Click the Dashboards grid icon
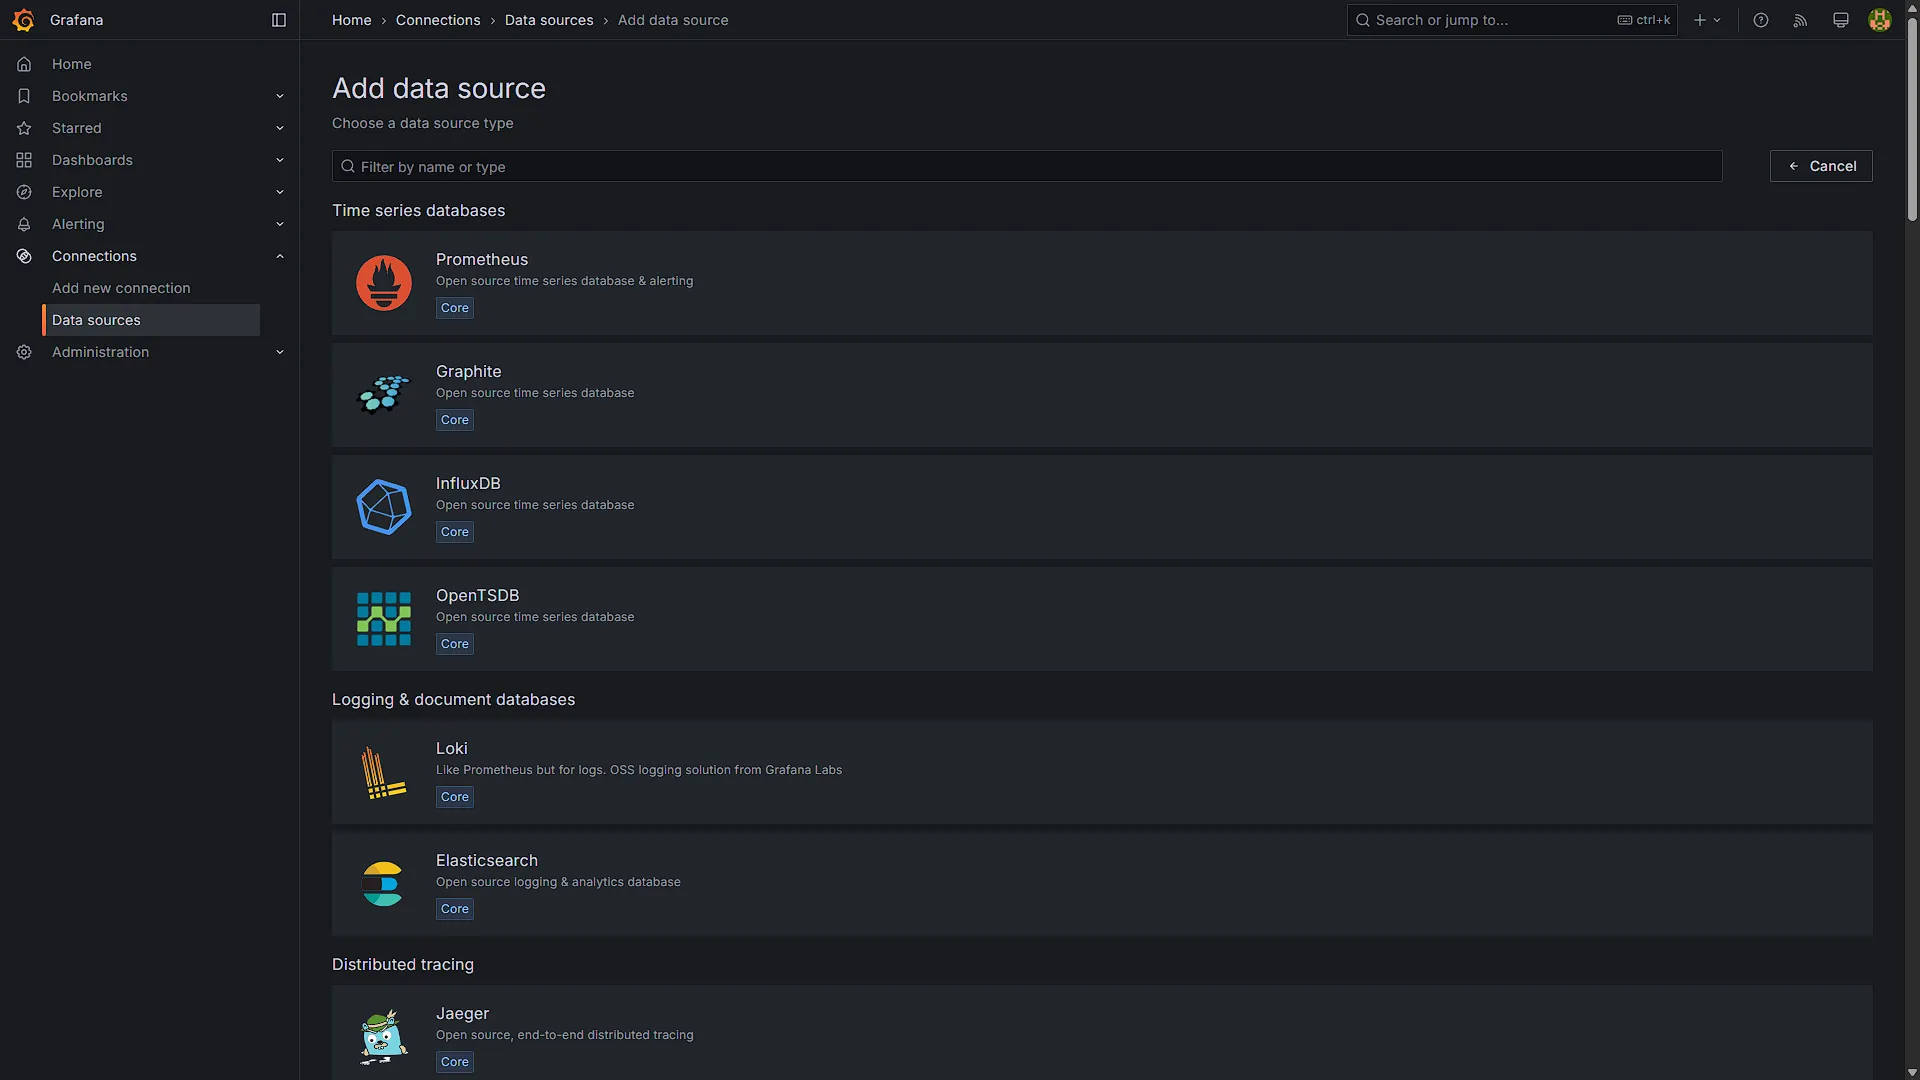This screenshot has height=1080, width=1920. tap(24, 160)
